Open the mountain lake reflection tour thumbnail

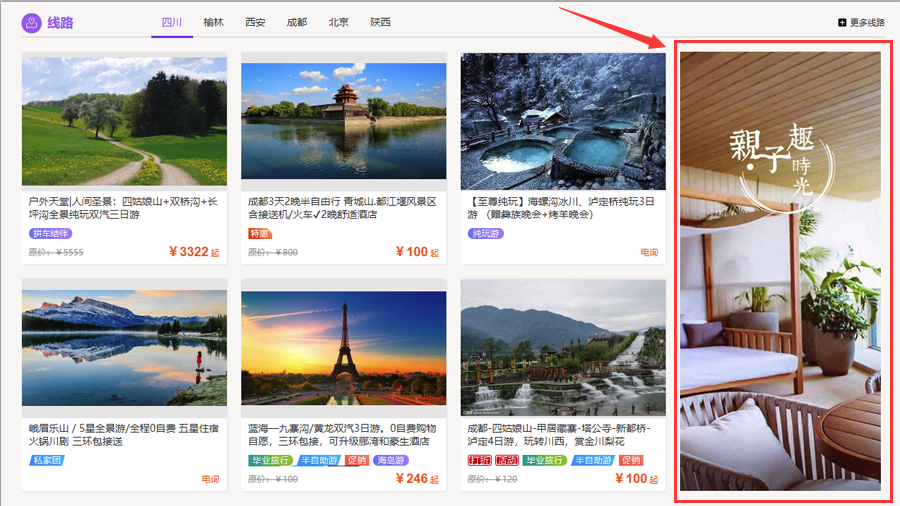click(124, 346)
